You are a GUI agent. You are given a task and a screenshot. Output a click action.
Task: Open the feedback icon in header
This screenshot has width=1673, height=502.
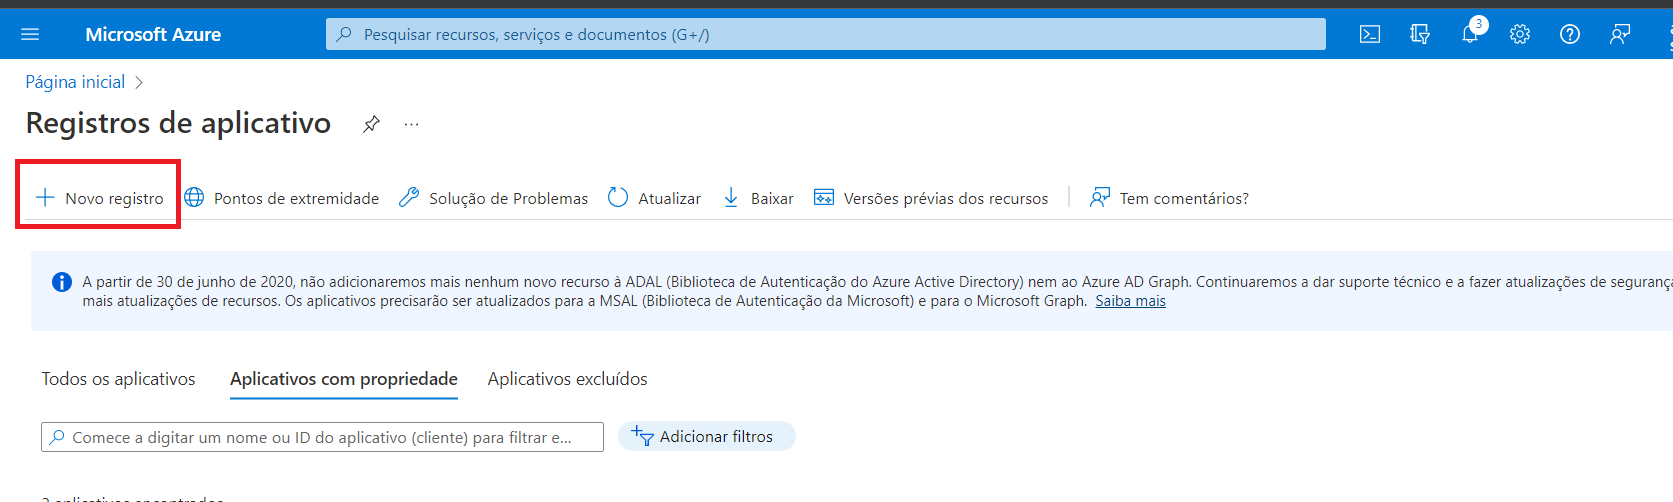tap(1620, 34)
